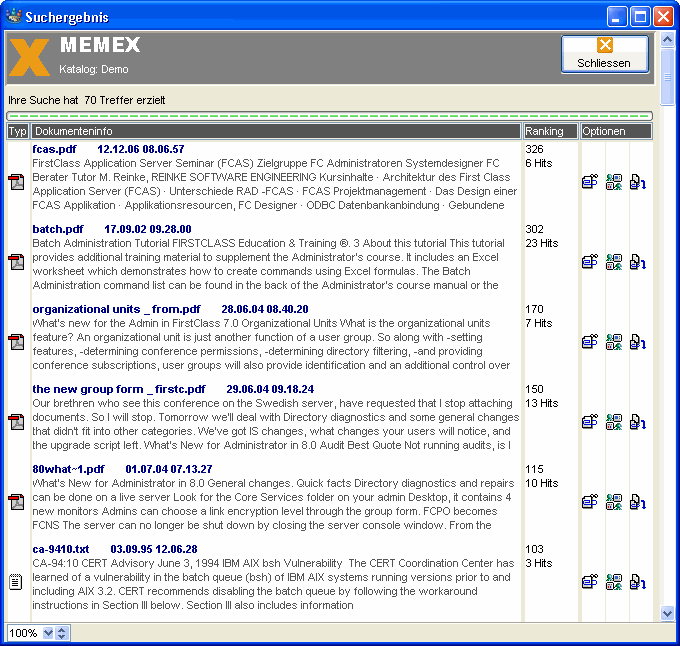The image size is (680, 646).
Task: Click the orange MEMEX X logo
Action: click(x=29, y=57)
